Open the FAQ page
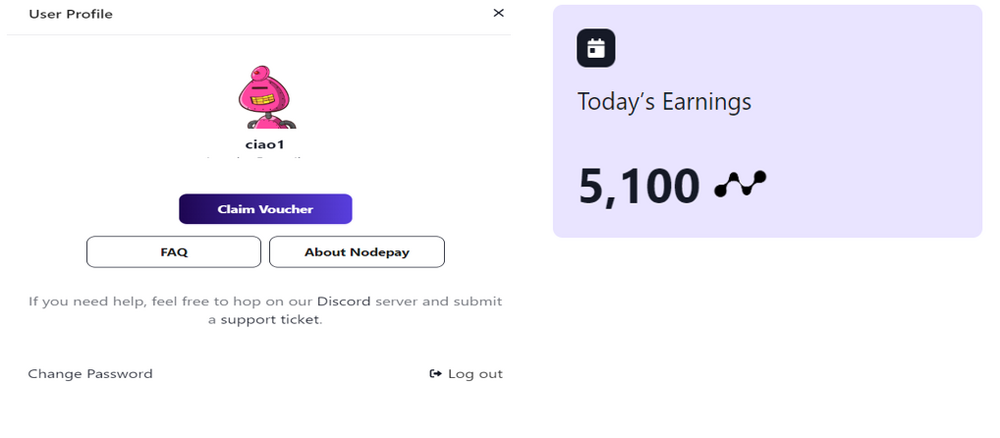This screenshot has height=438, width=1000. tap(174, 252)
